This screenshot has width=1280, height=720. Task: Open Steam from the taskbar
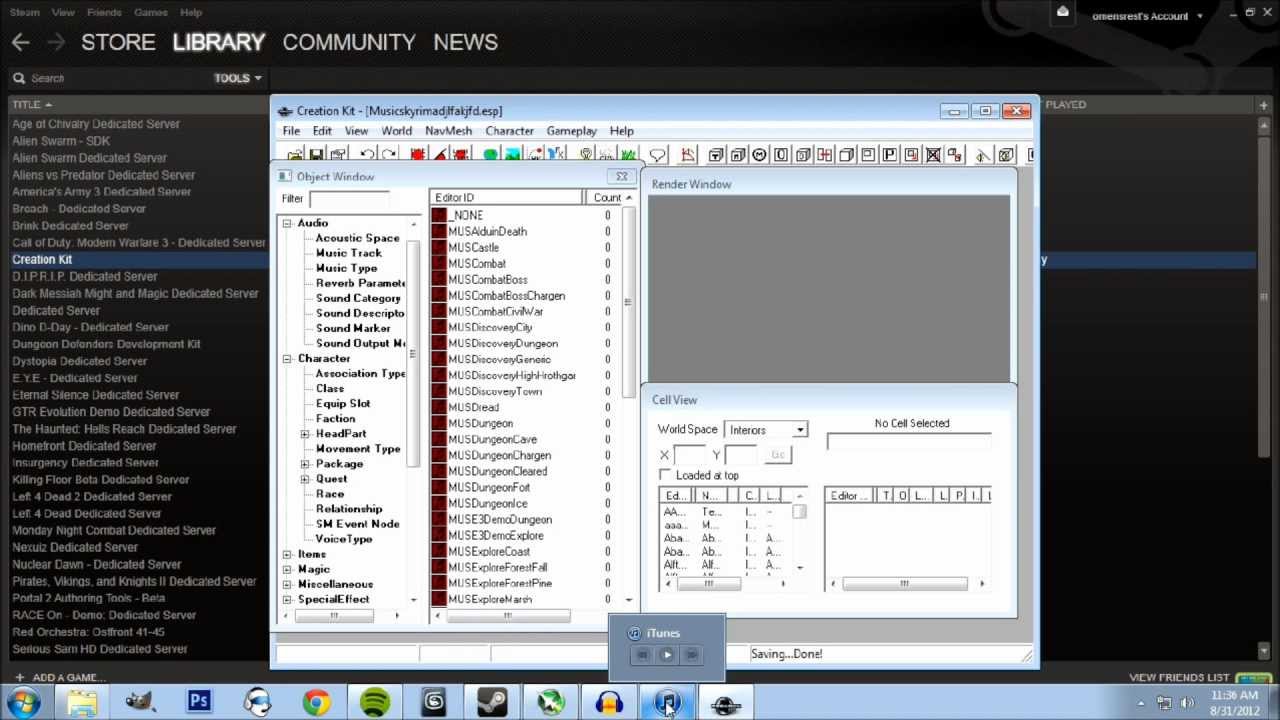(x=492, y=703)
